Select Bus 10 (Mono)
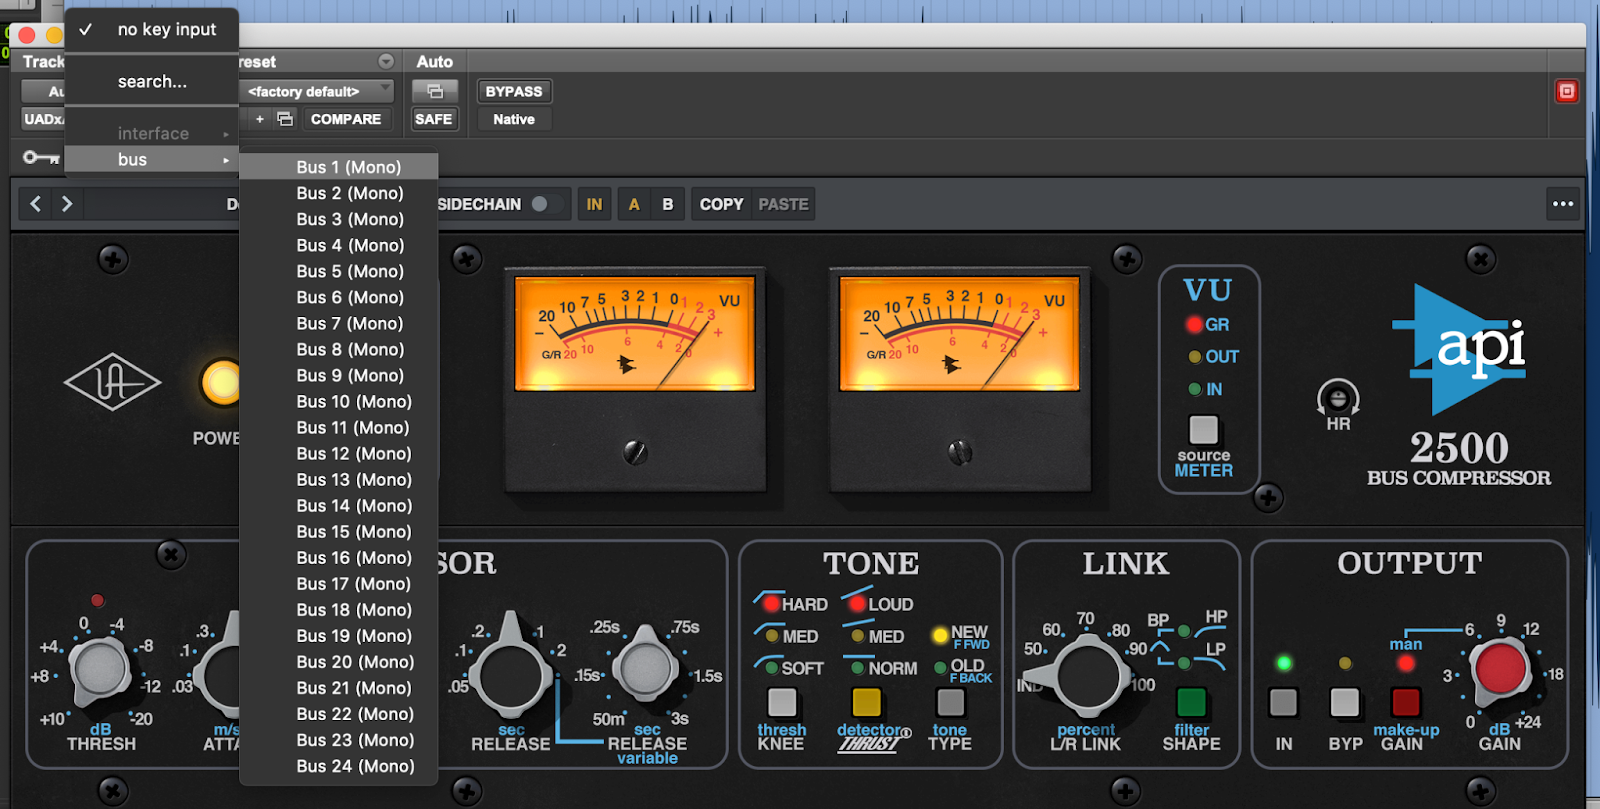 pos(339,401)
